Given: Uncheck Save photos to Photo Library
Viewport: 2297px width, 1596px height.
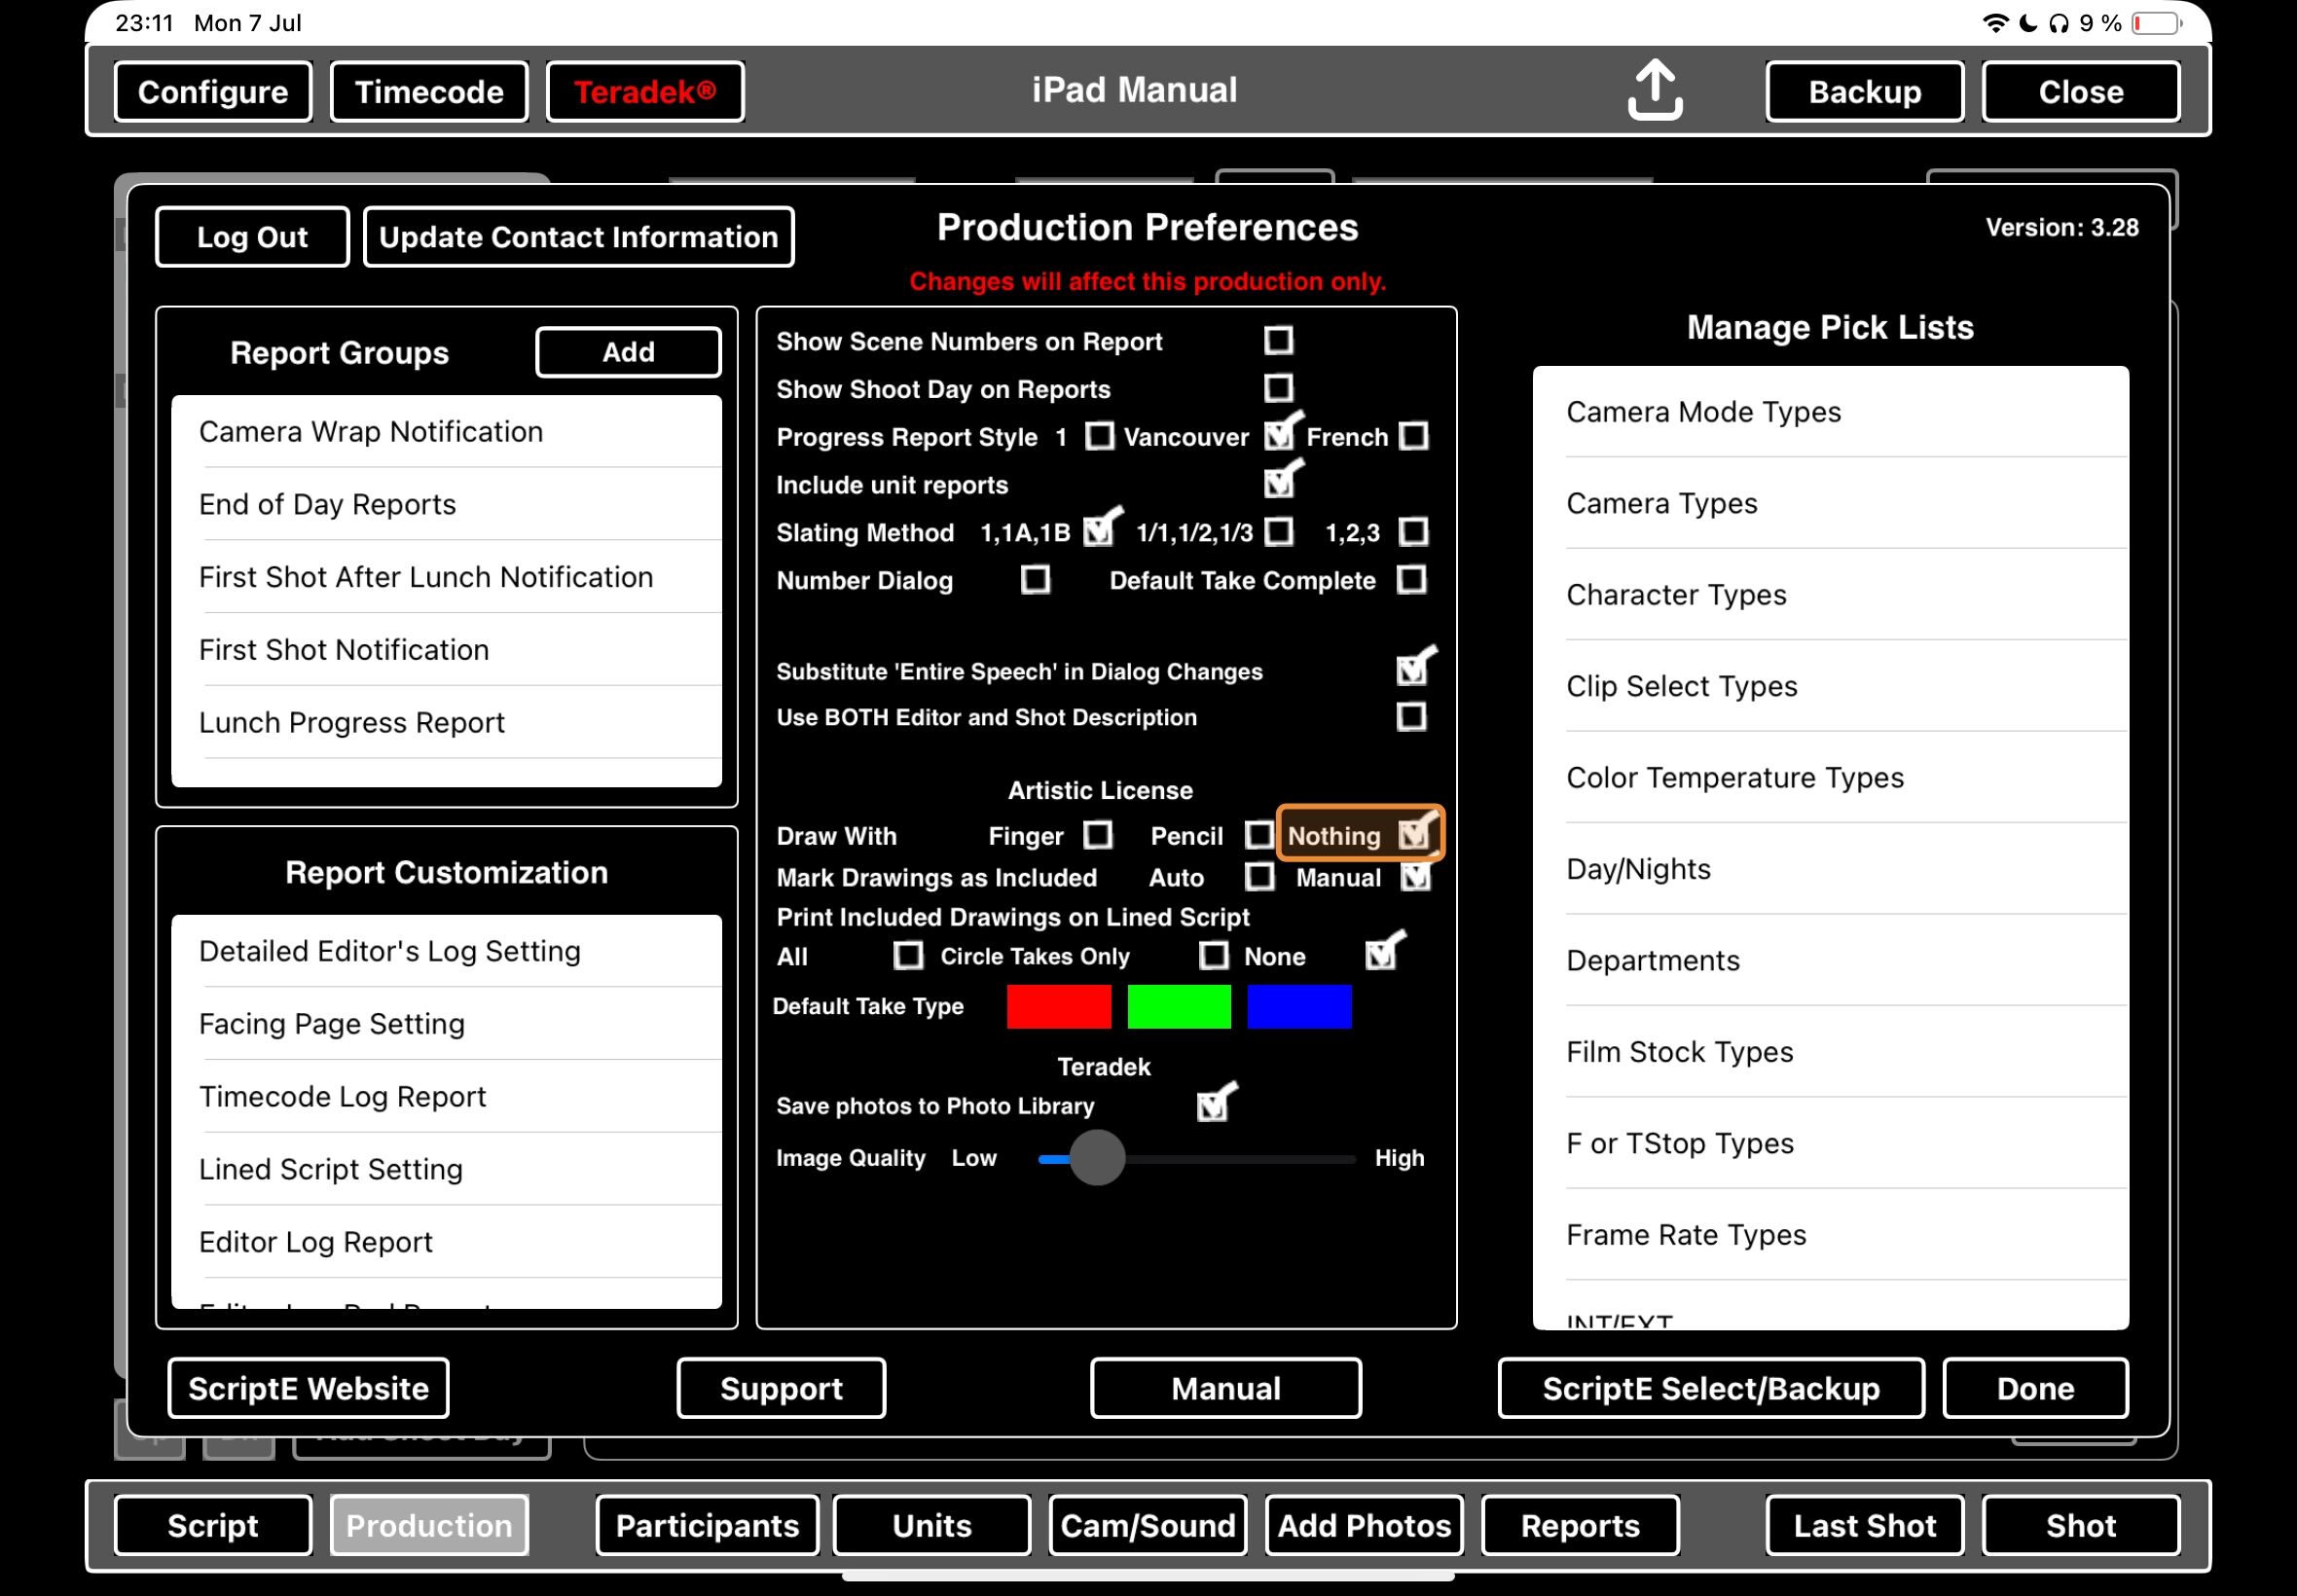Looking at the screenshot, I should (x=1212, y=1105).
